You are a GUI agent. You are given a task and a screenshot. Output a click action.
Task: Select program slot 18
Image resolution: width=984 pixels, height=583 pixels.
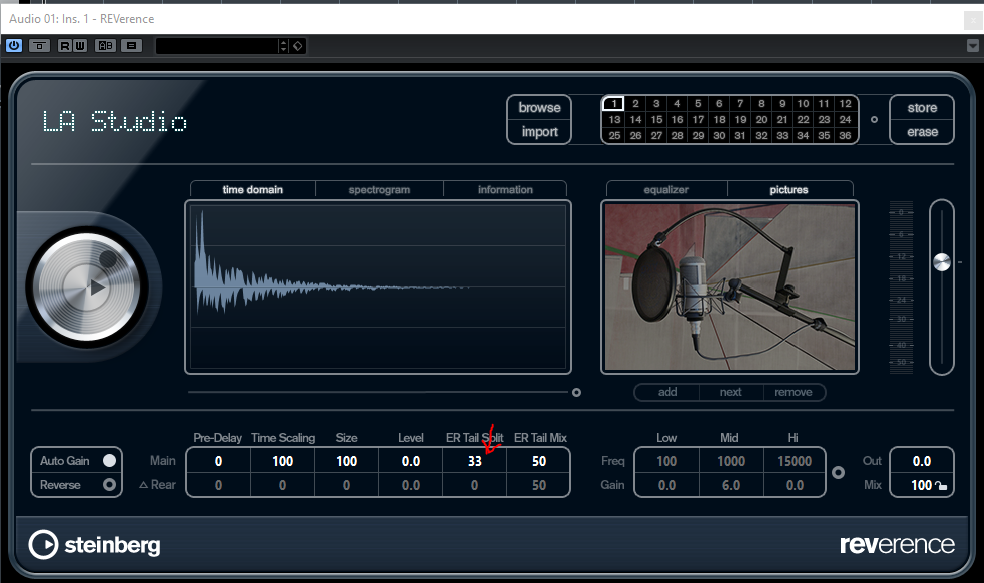(719, 119)
